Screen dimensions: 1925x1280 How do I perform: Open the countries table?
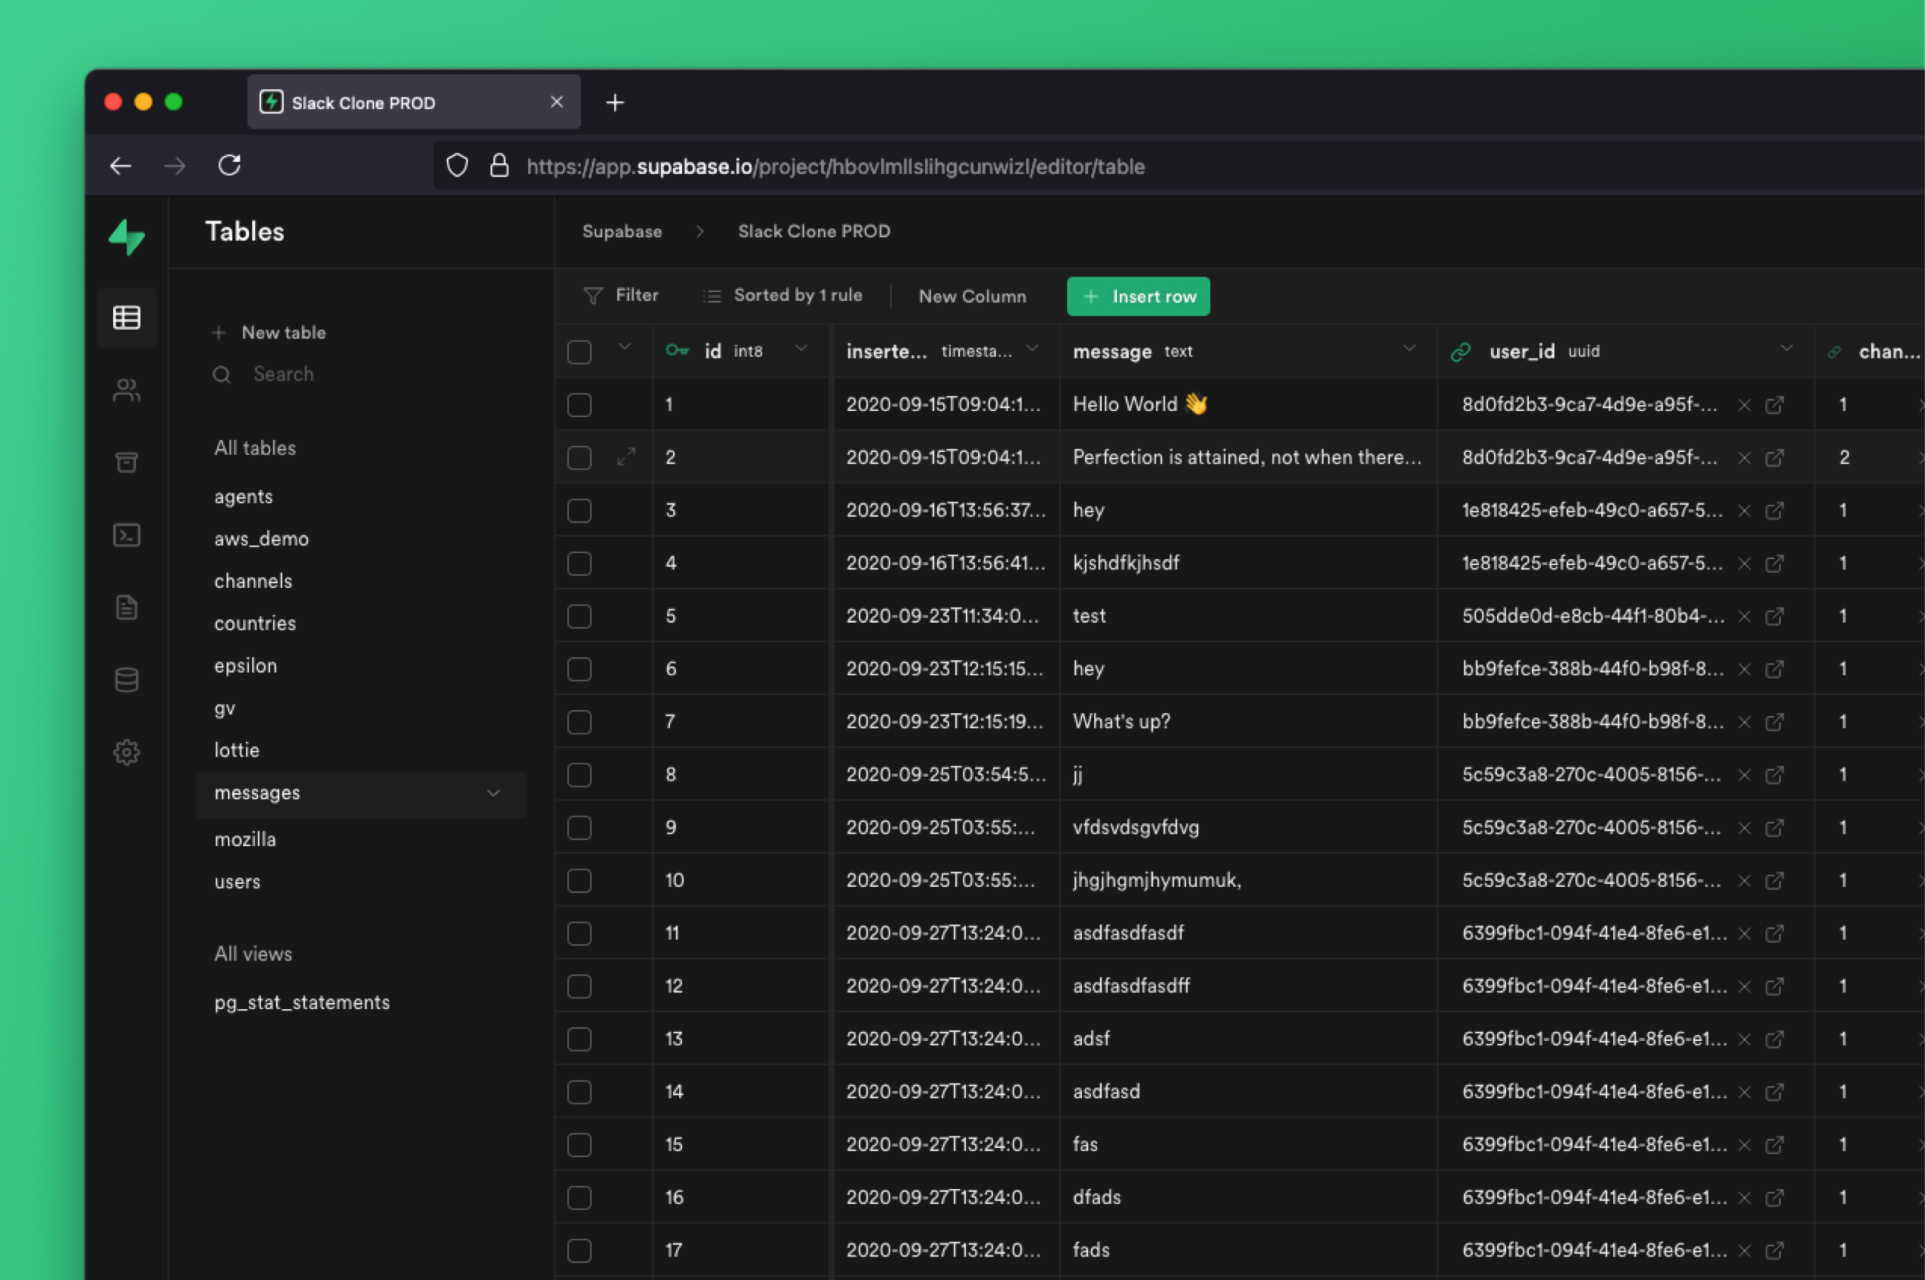click(x=255, y=623)
